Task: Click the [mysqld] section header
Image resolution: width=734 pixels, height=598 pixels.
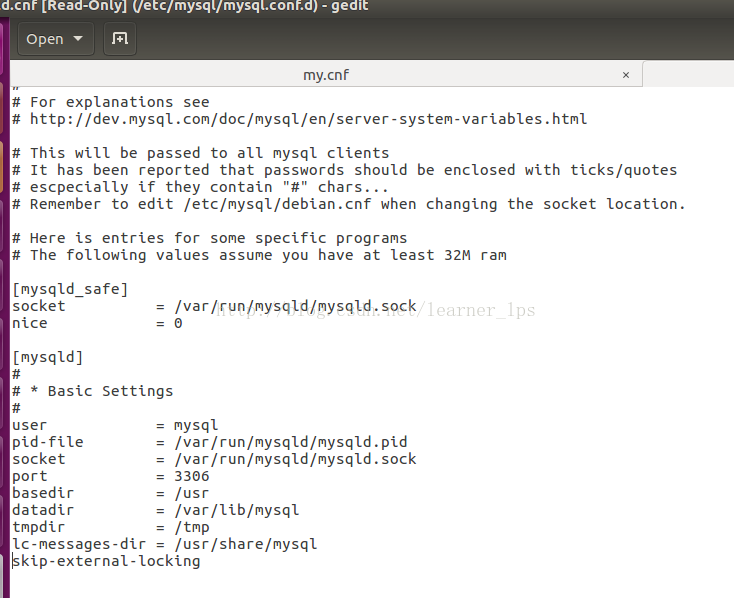Action: click(x=48, y=357)
